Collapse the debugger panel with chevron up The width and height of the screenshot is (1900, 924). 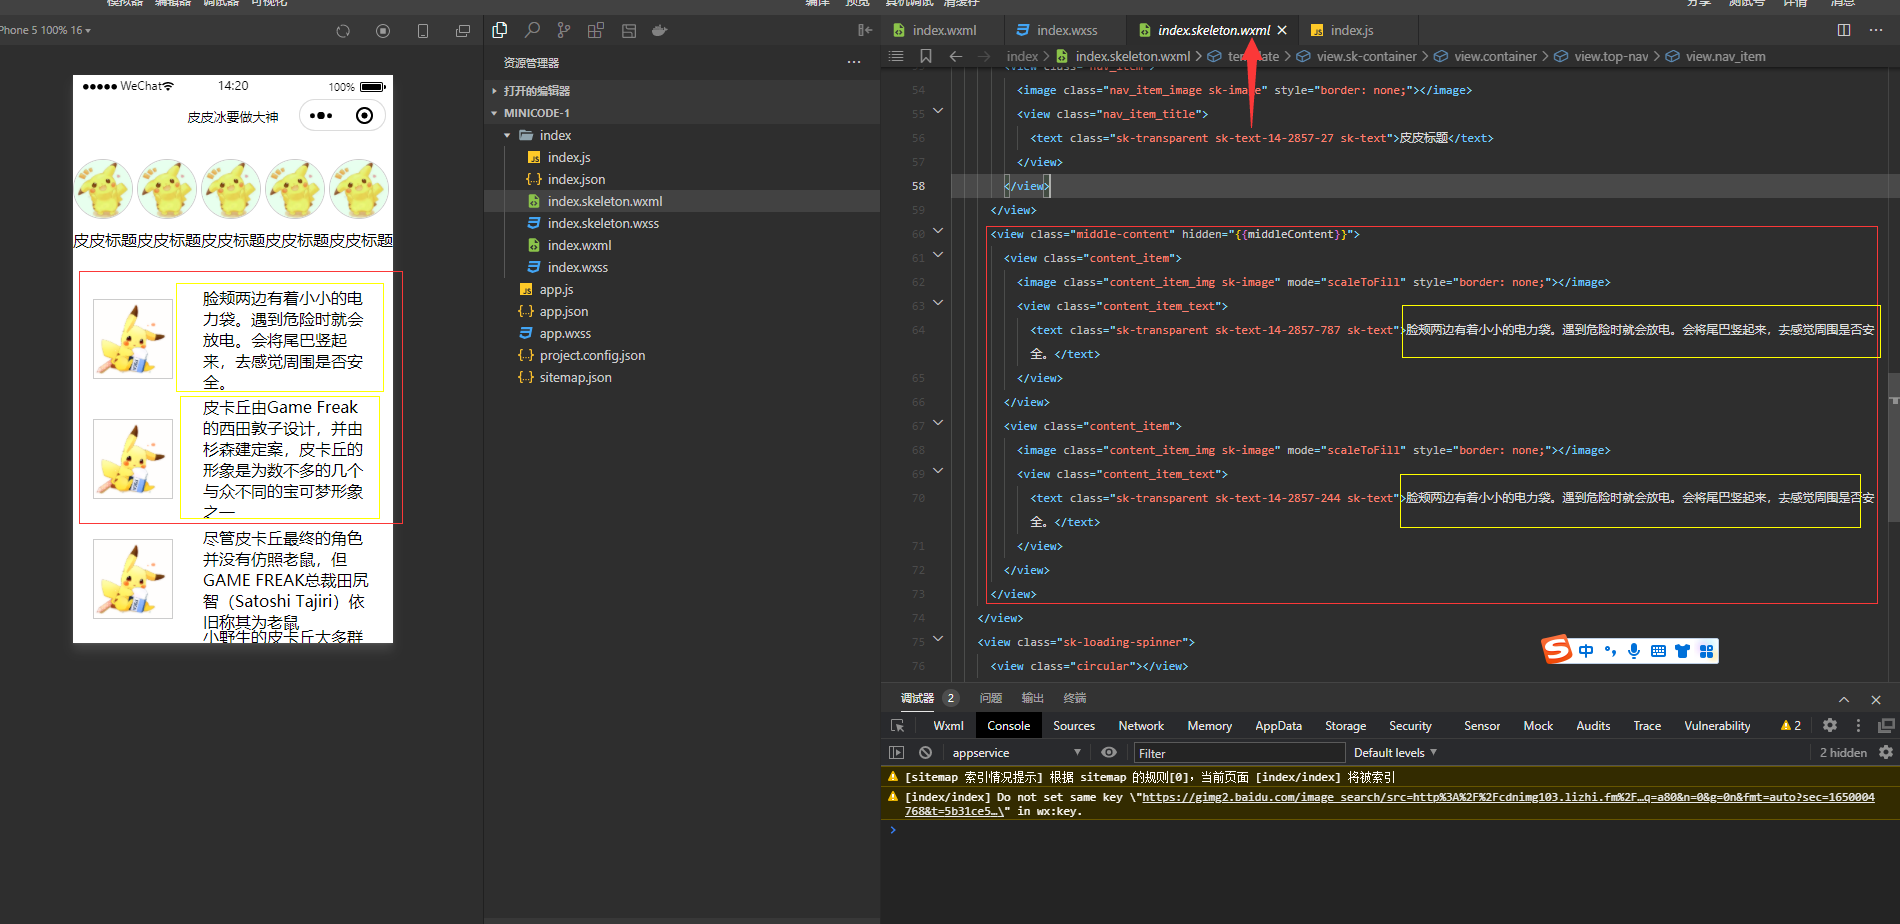(1844, 699)
